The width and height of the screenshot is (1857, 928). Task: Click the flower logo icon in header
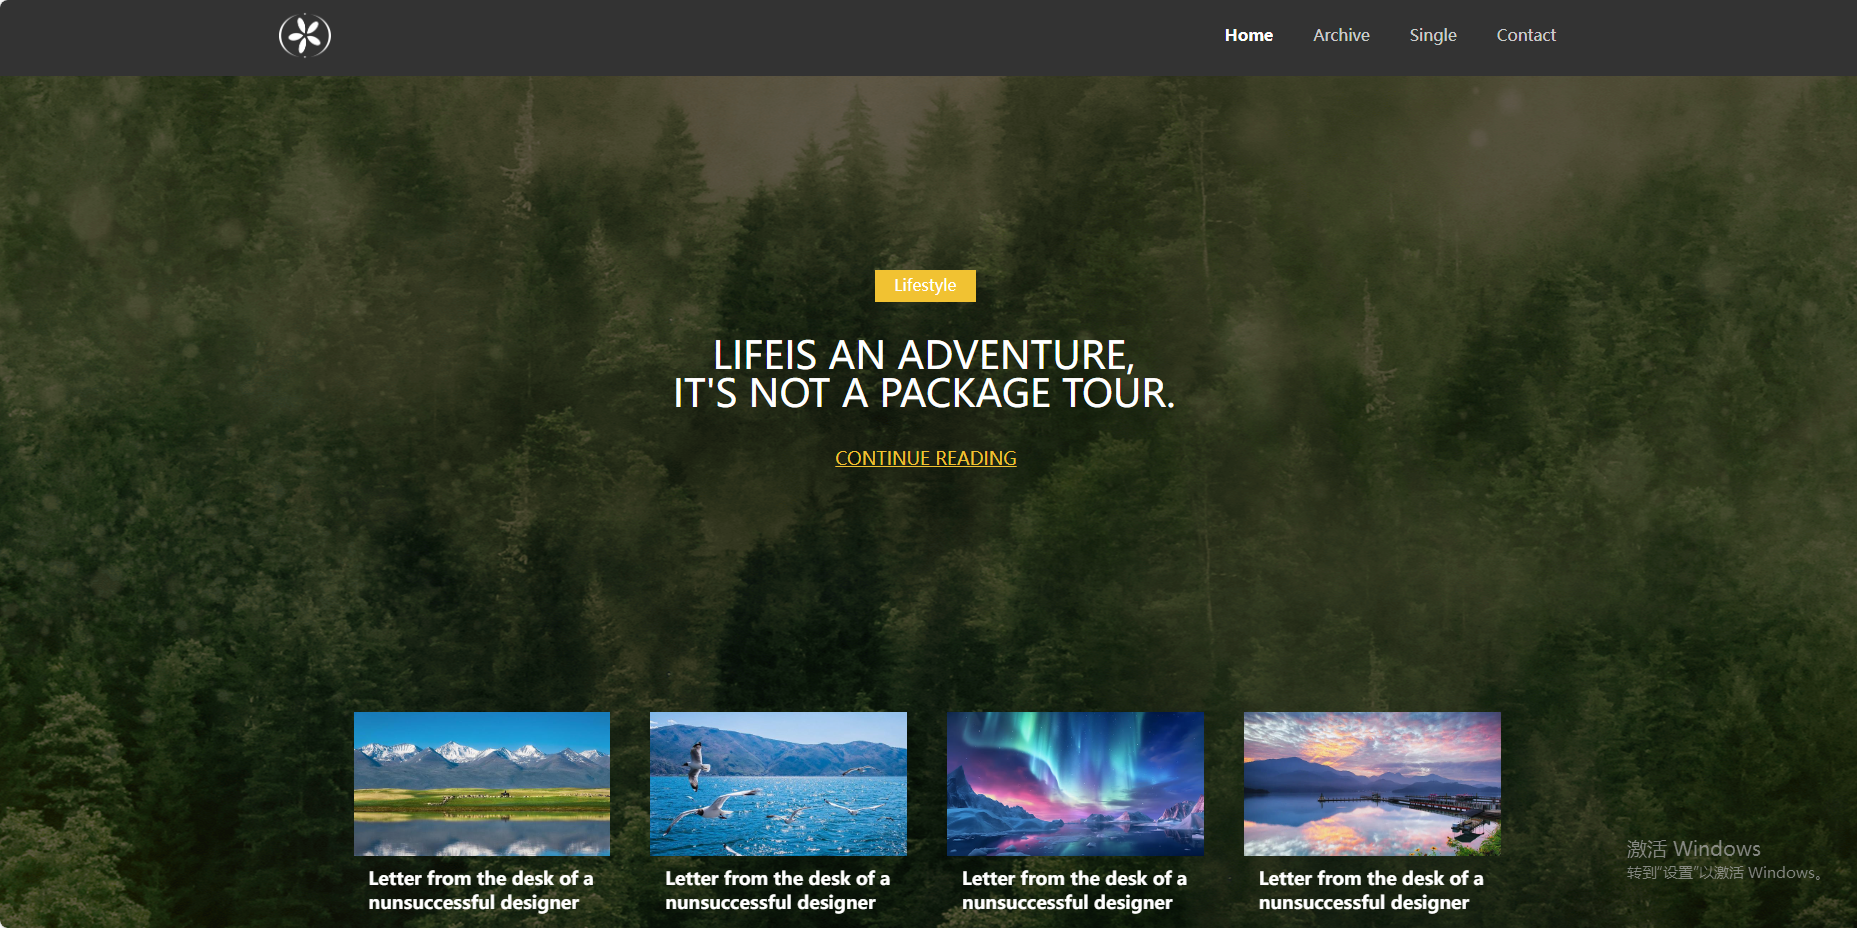pos(305,36)
